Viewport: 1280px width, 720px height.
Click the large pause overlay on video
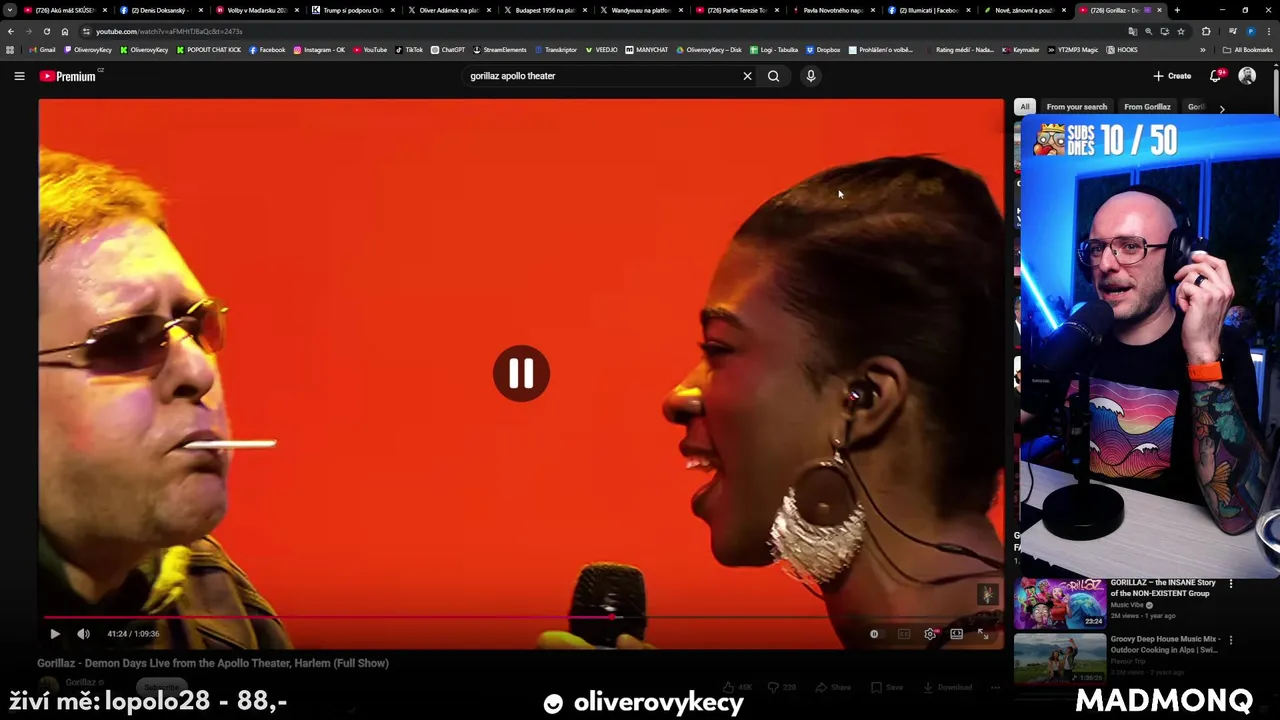coord(521,374)
